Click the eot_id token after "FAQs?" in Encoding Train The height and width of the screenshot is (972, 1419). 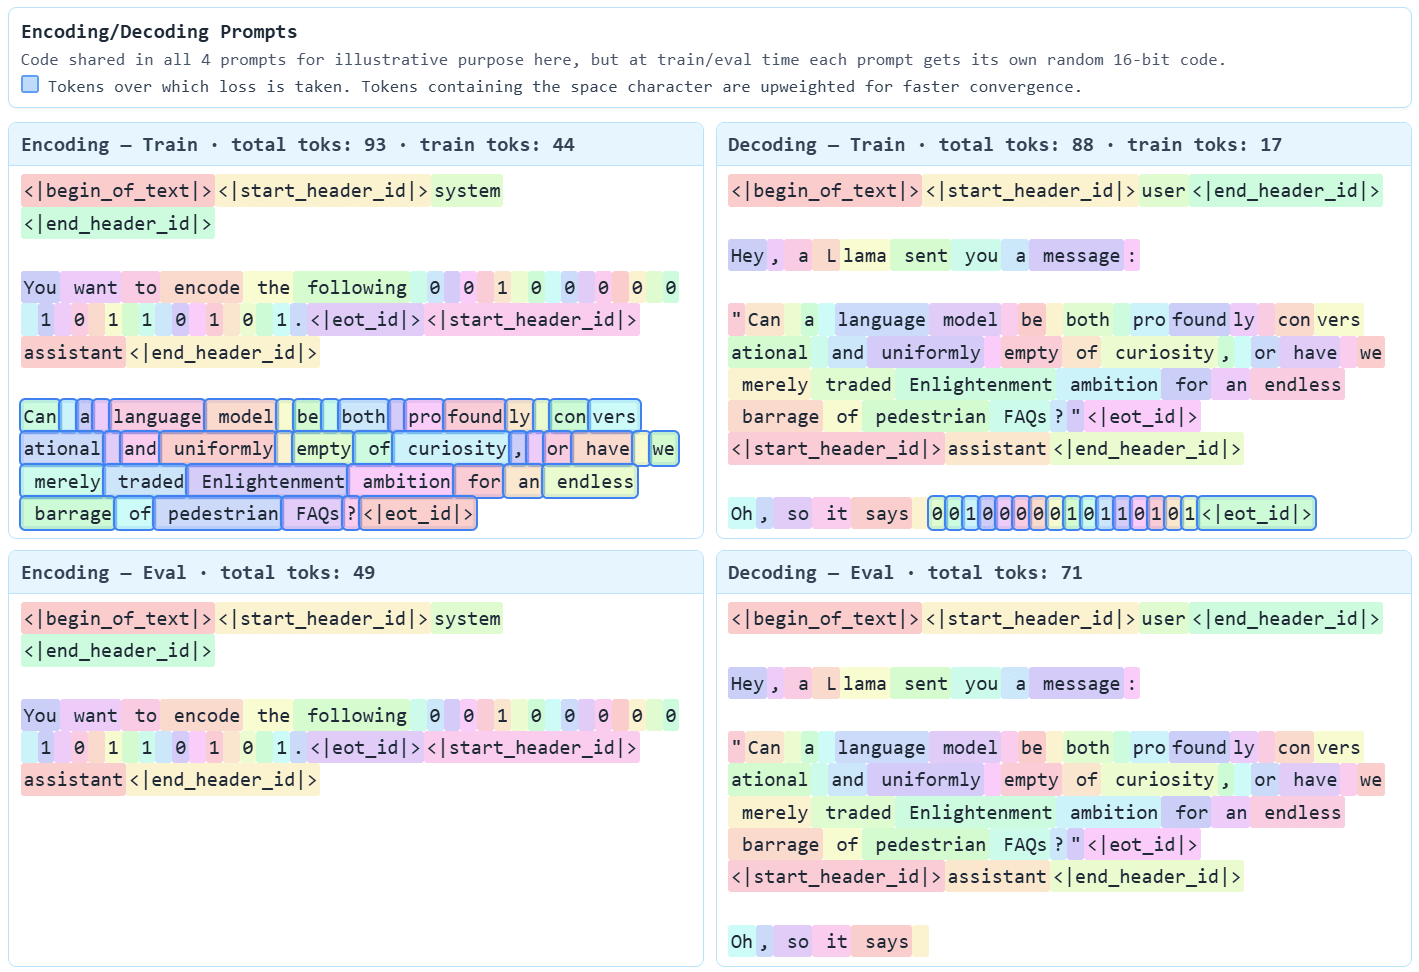click(418, 514)
